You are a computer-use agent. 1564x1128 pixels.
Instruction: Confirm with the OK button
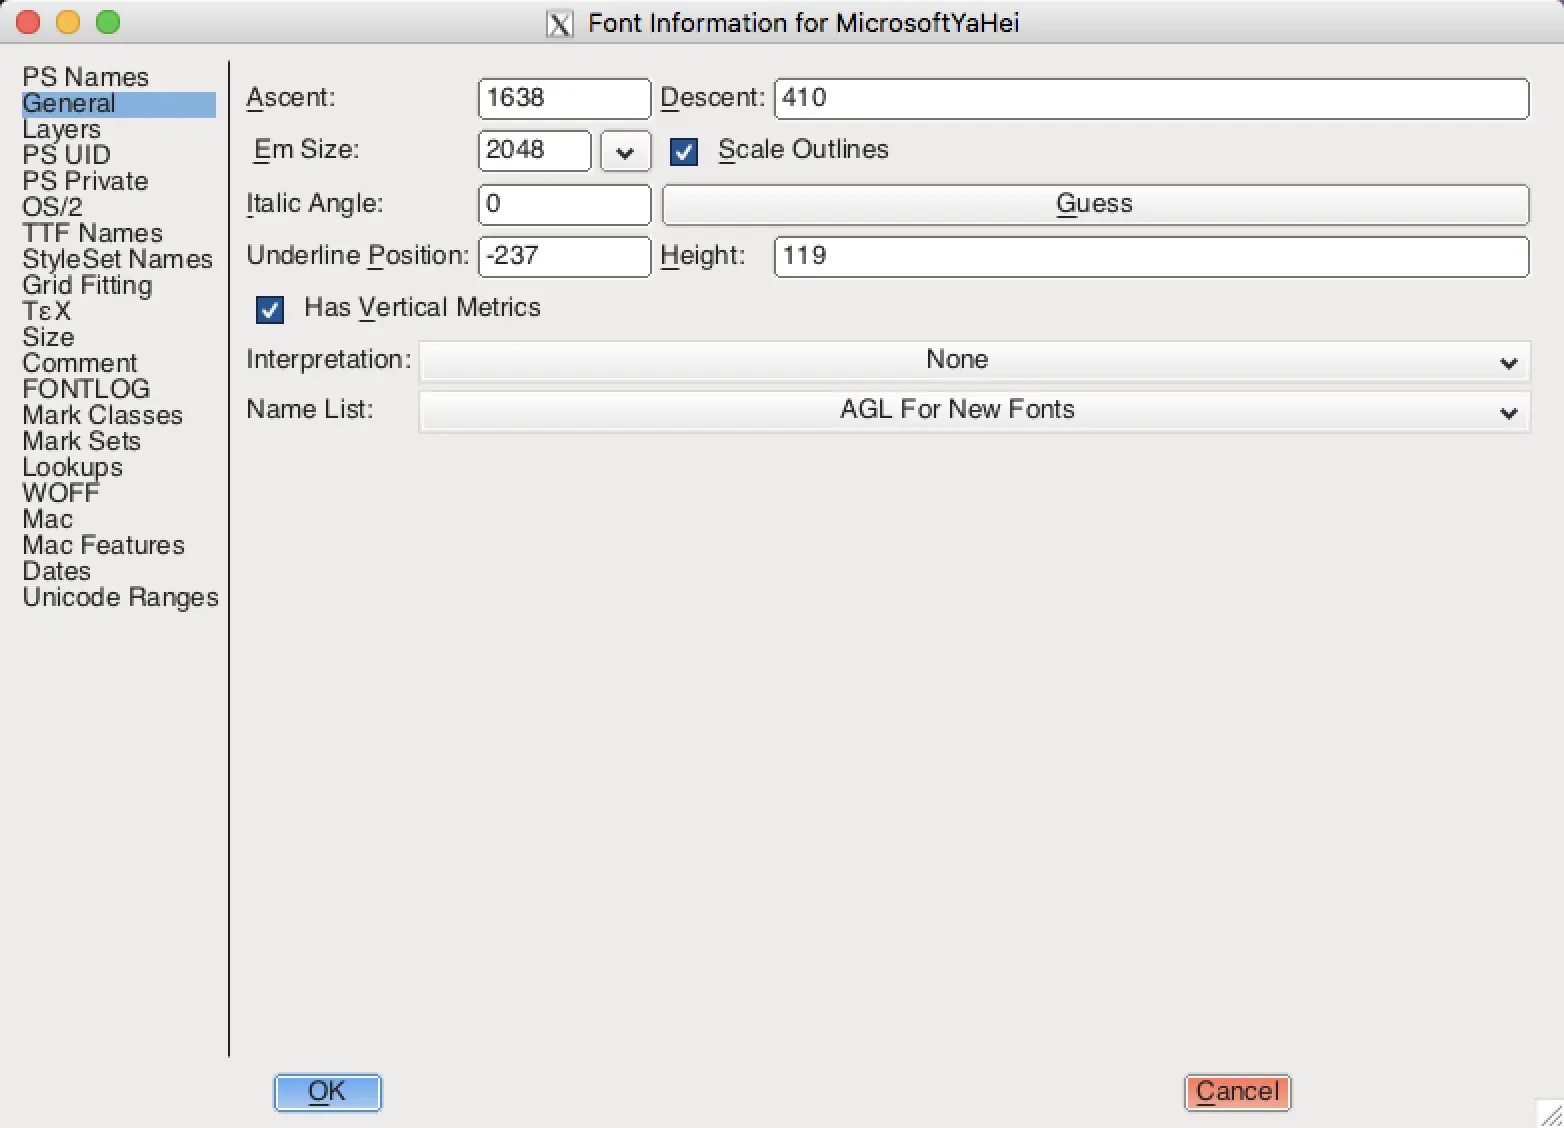(x=328, y=1092)
